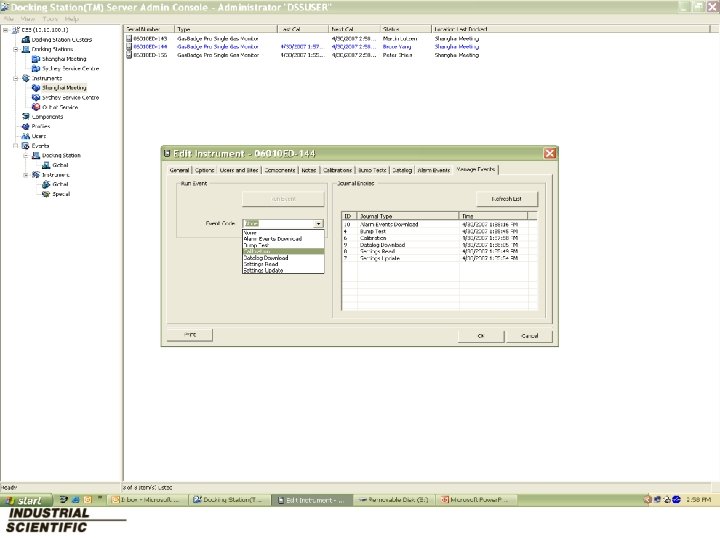Image resolution: width=720 pixels, height=540 pixels.
Task: Click the Instruments node icon
Action: [26, 78]
